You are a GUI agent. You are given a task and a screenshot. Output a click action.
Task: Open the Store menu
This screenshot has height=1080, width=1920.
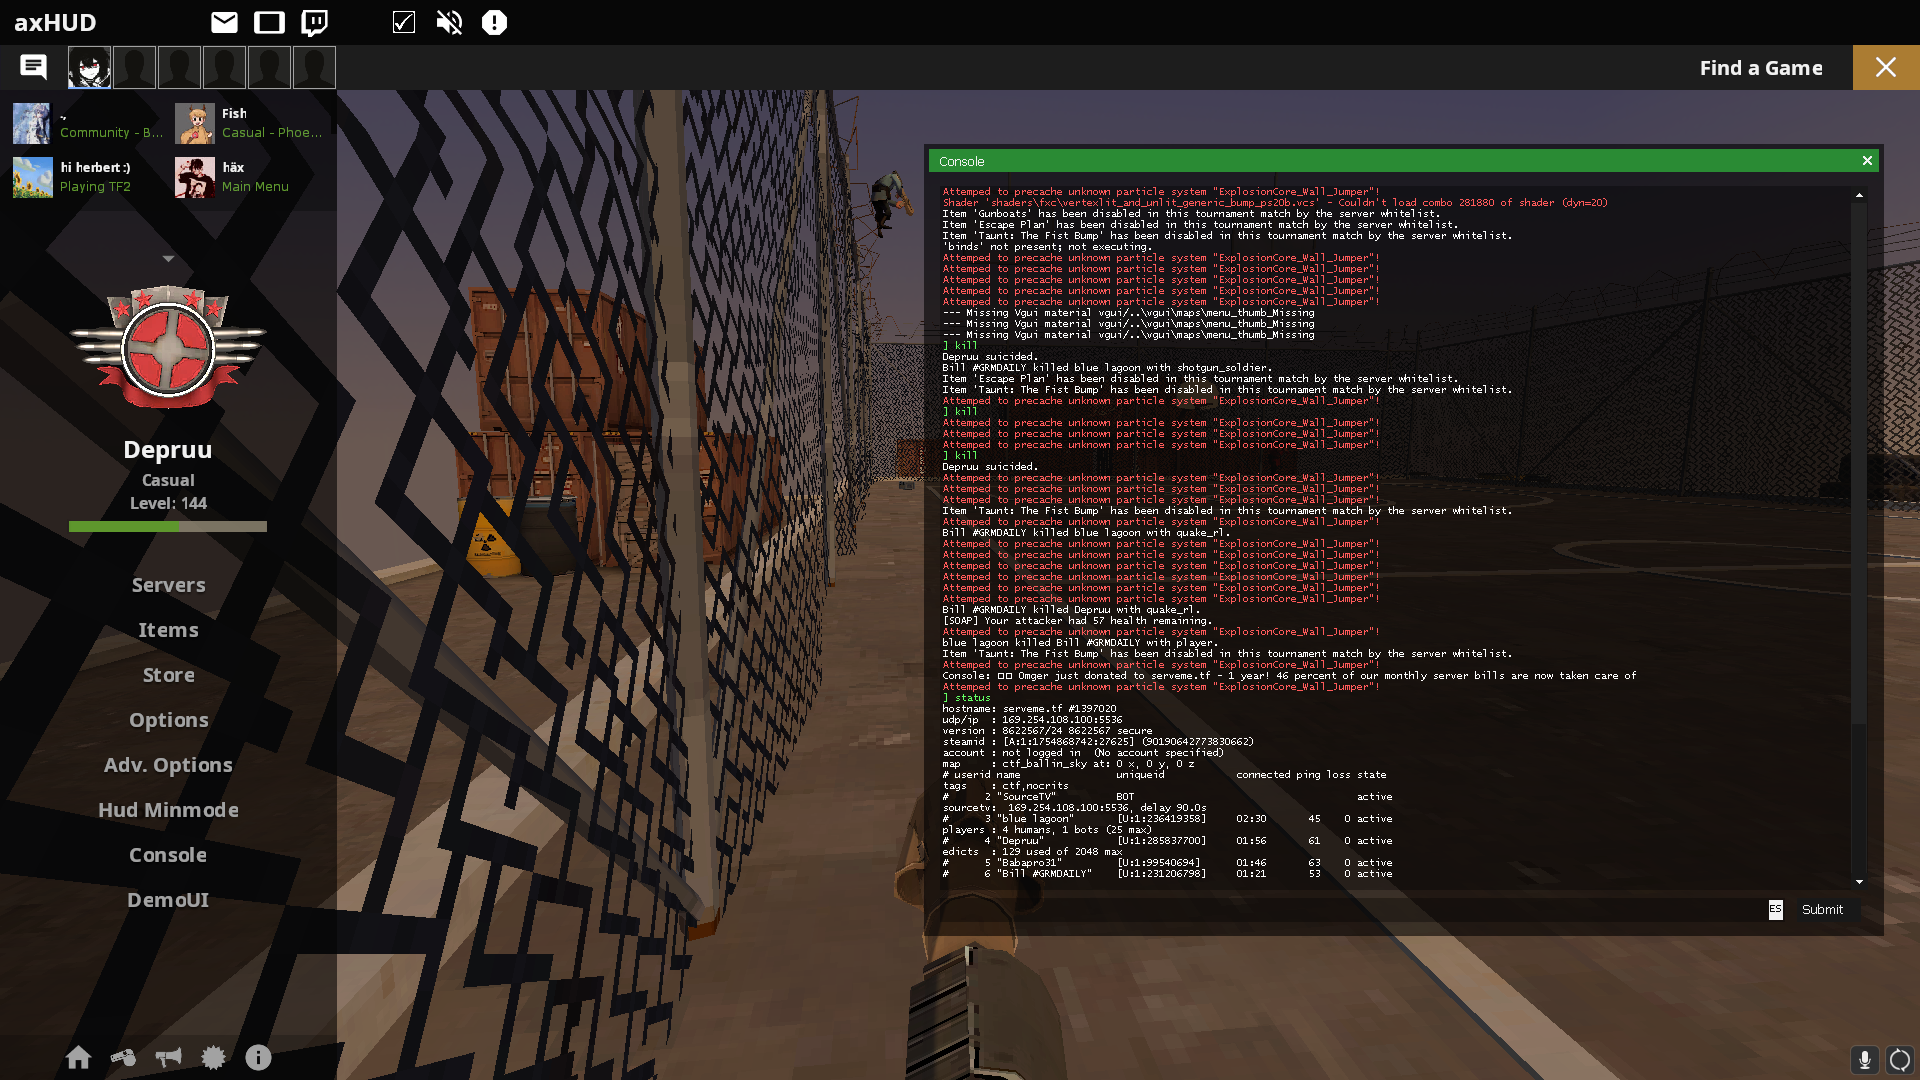168,675
